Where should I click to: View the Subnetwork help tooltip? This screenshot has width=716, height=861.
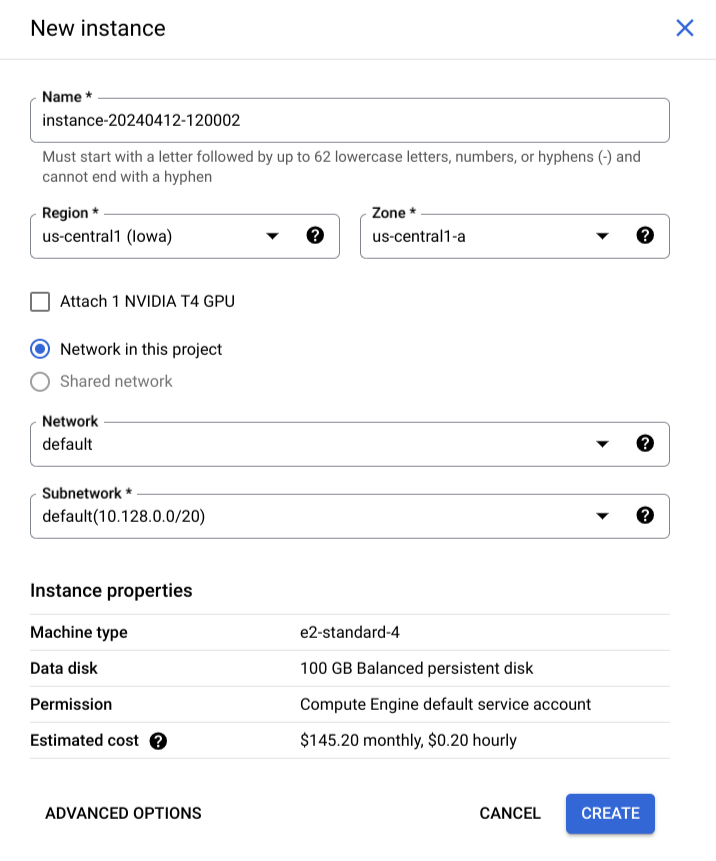pos(645,516)
